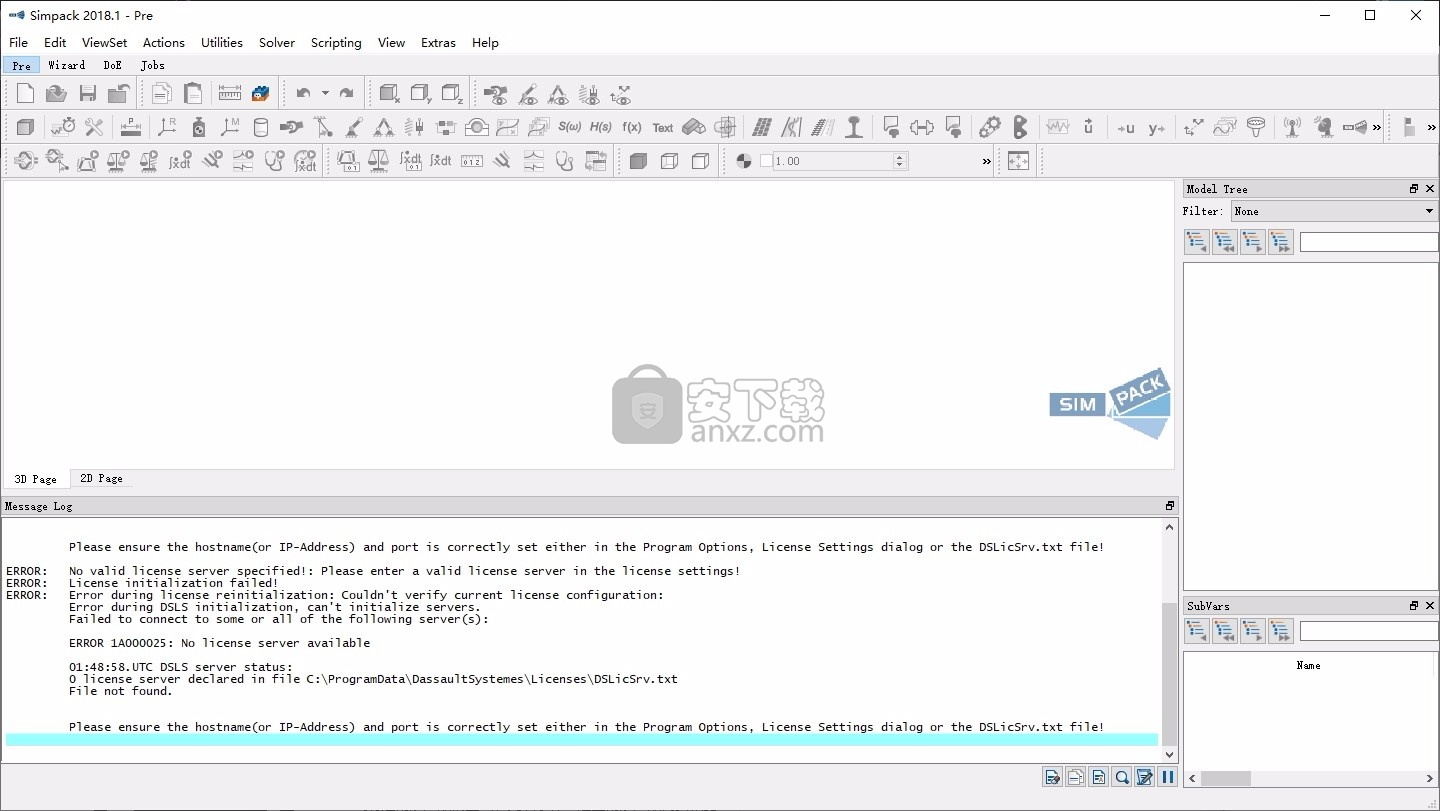This screenshot has height=811, width=1440.
Task: Click the magnifier search icon in Message Log
Action: coord(1122,777)
